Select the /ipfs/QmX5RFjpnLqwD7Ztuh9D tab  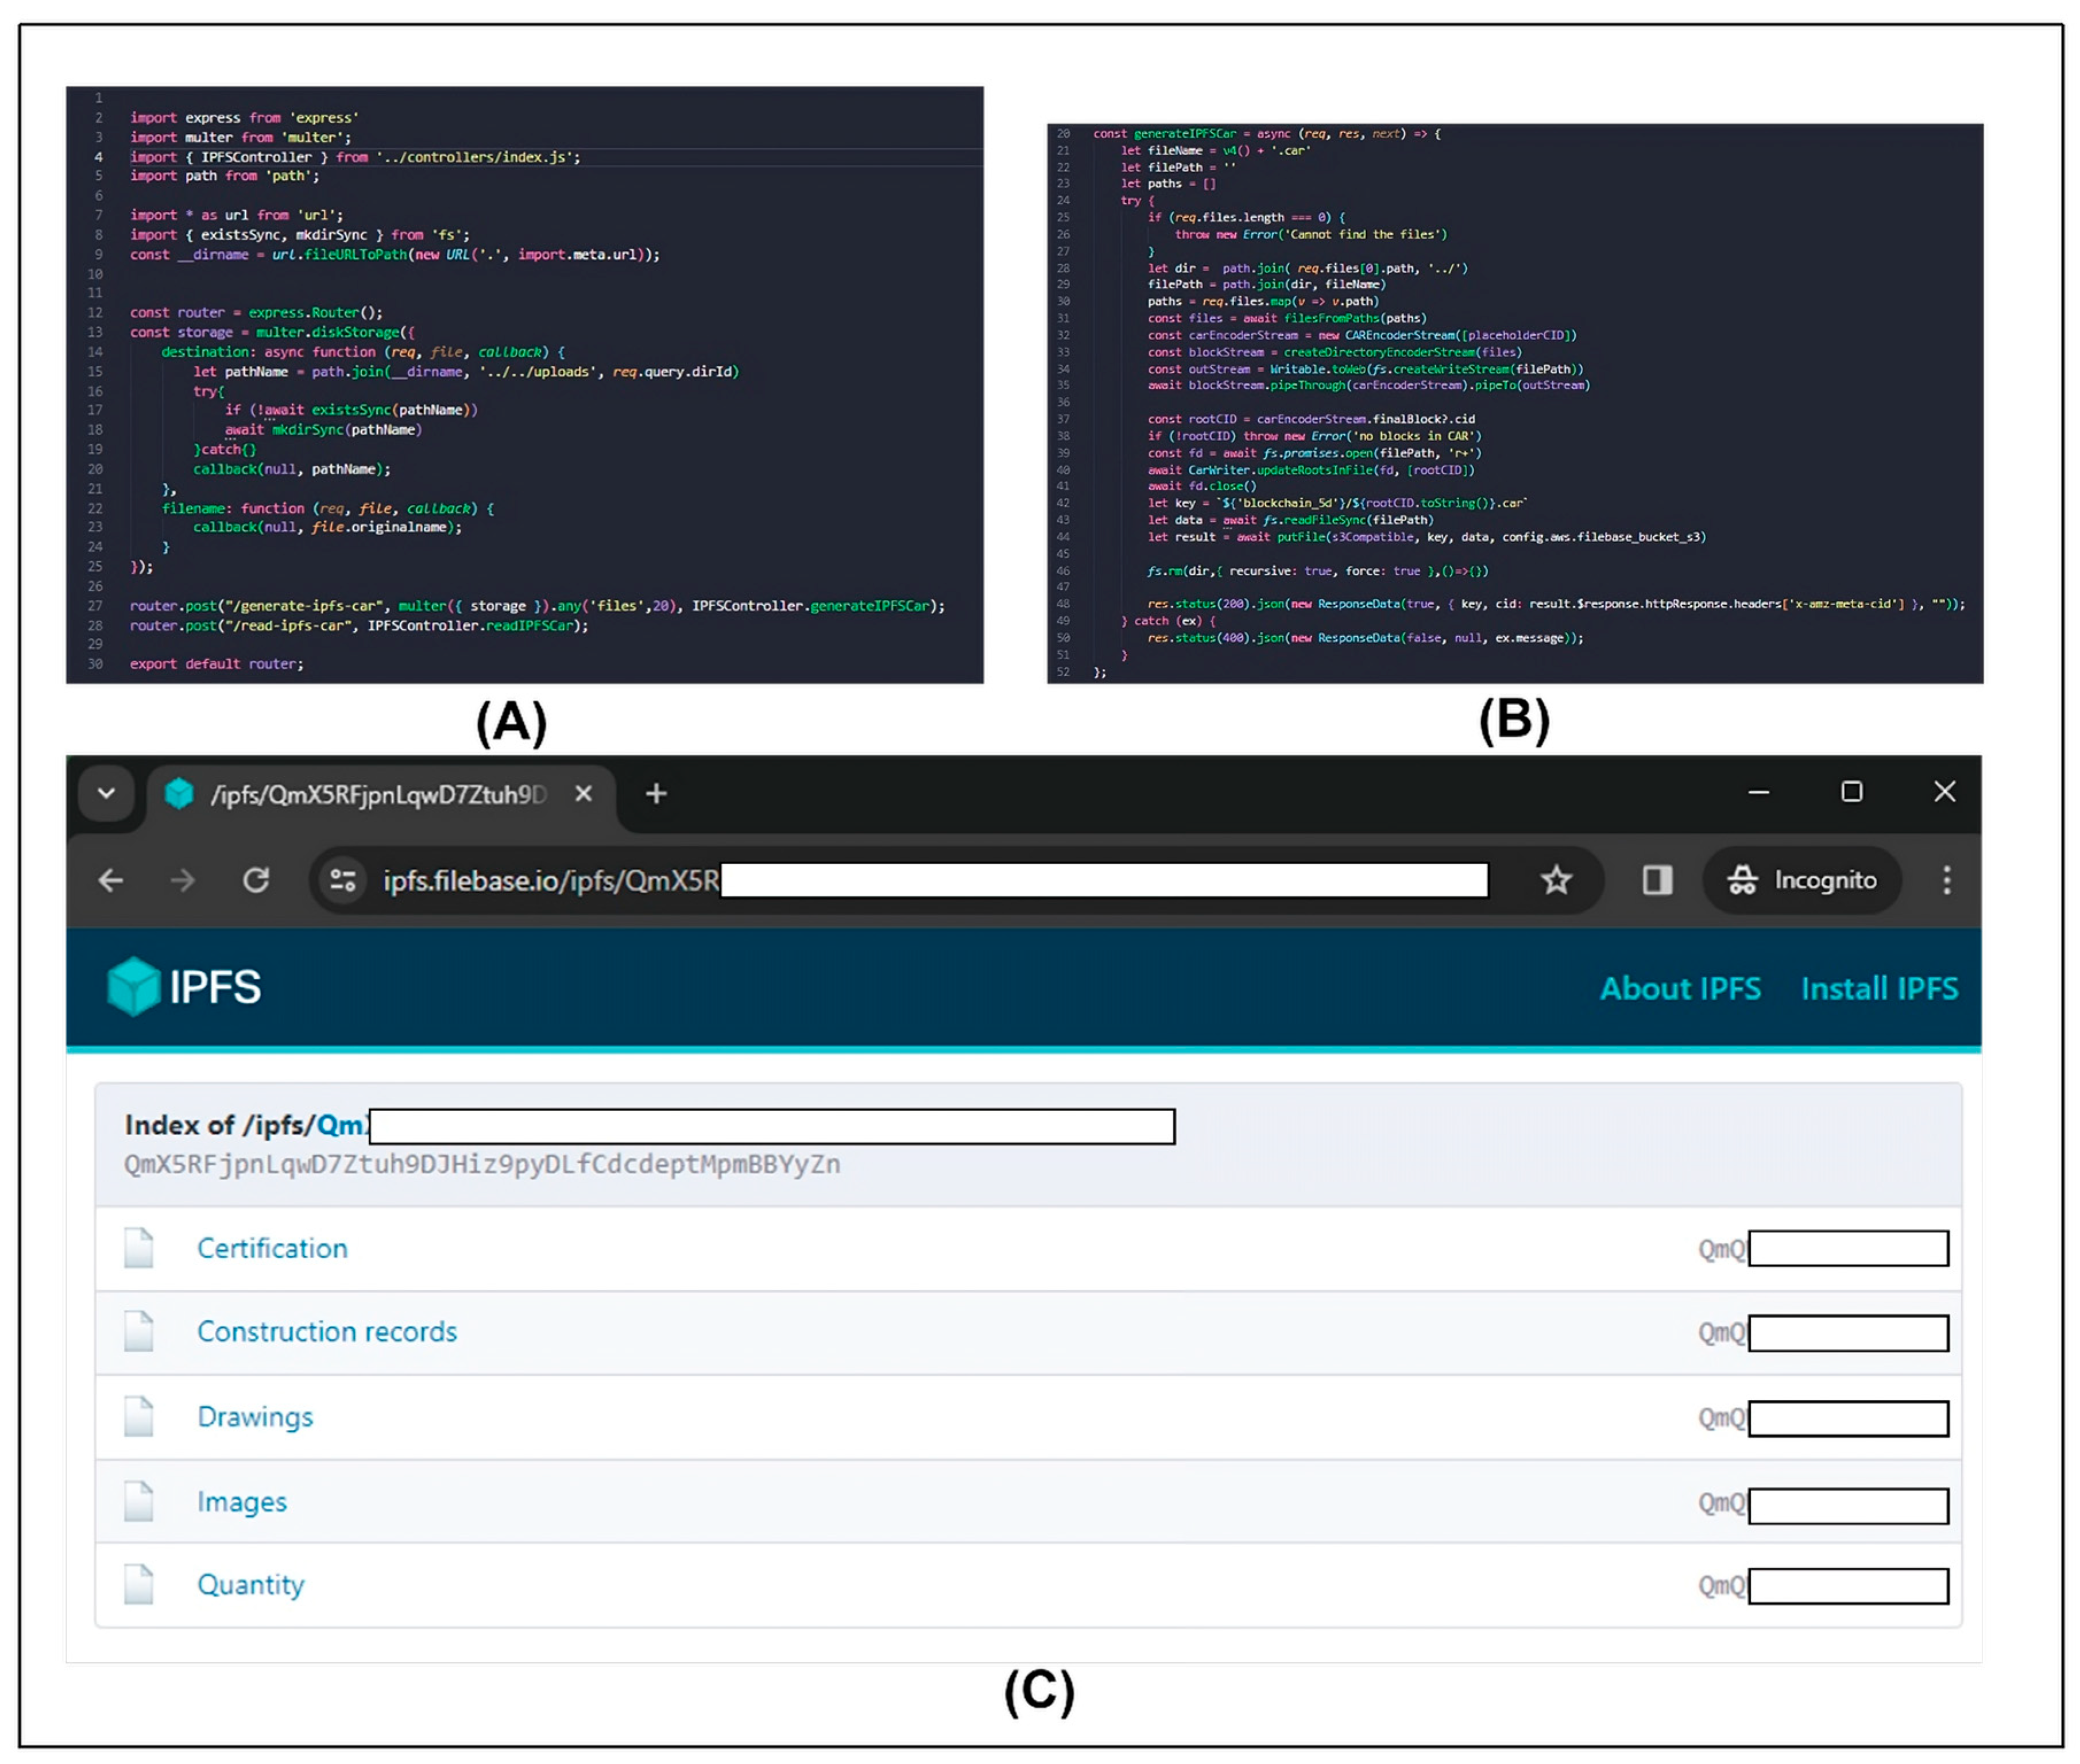click(x=377, y=795)
